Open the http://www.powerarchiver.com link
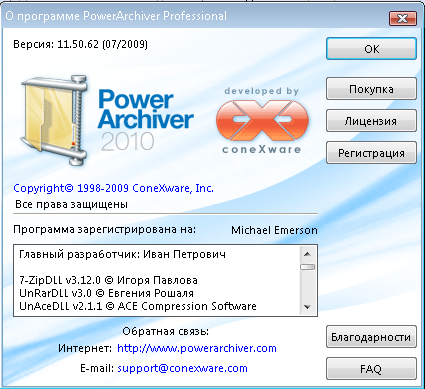The height and width of the screenshot is (389, 425). 197,348
